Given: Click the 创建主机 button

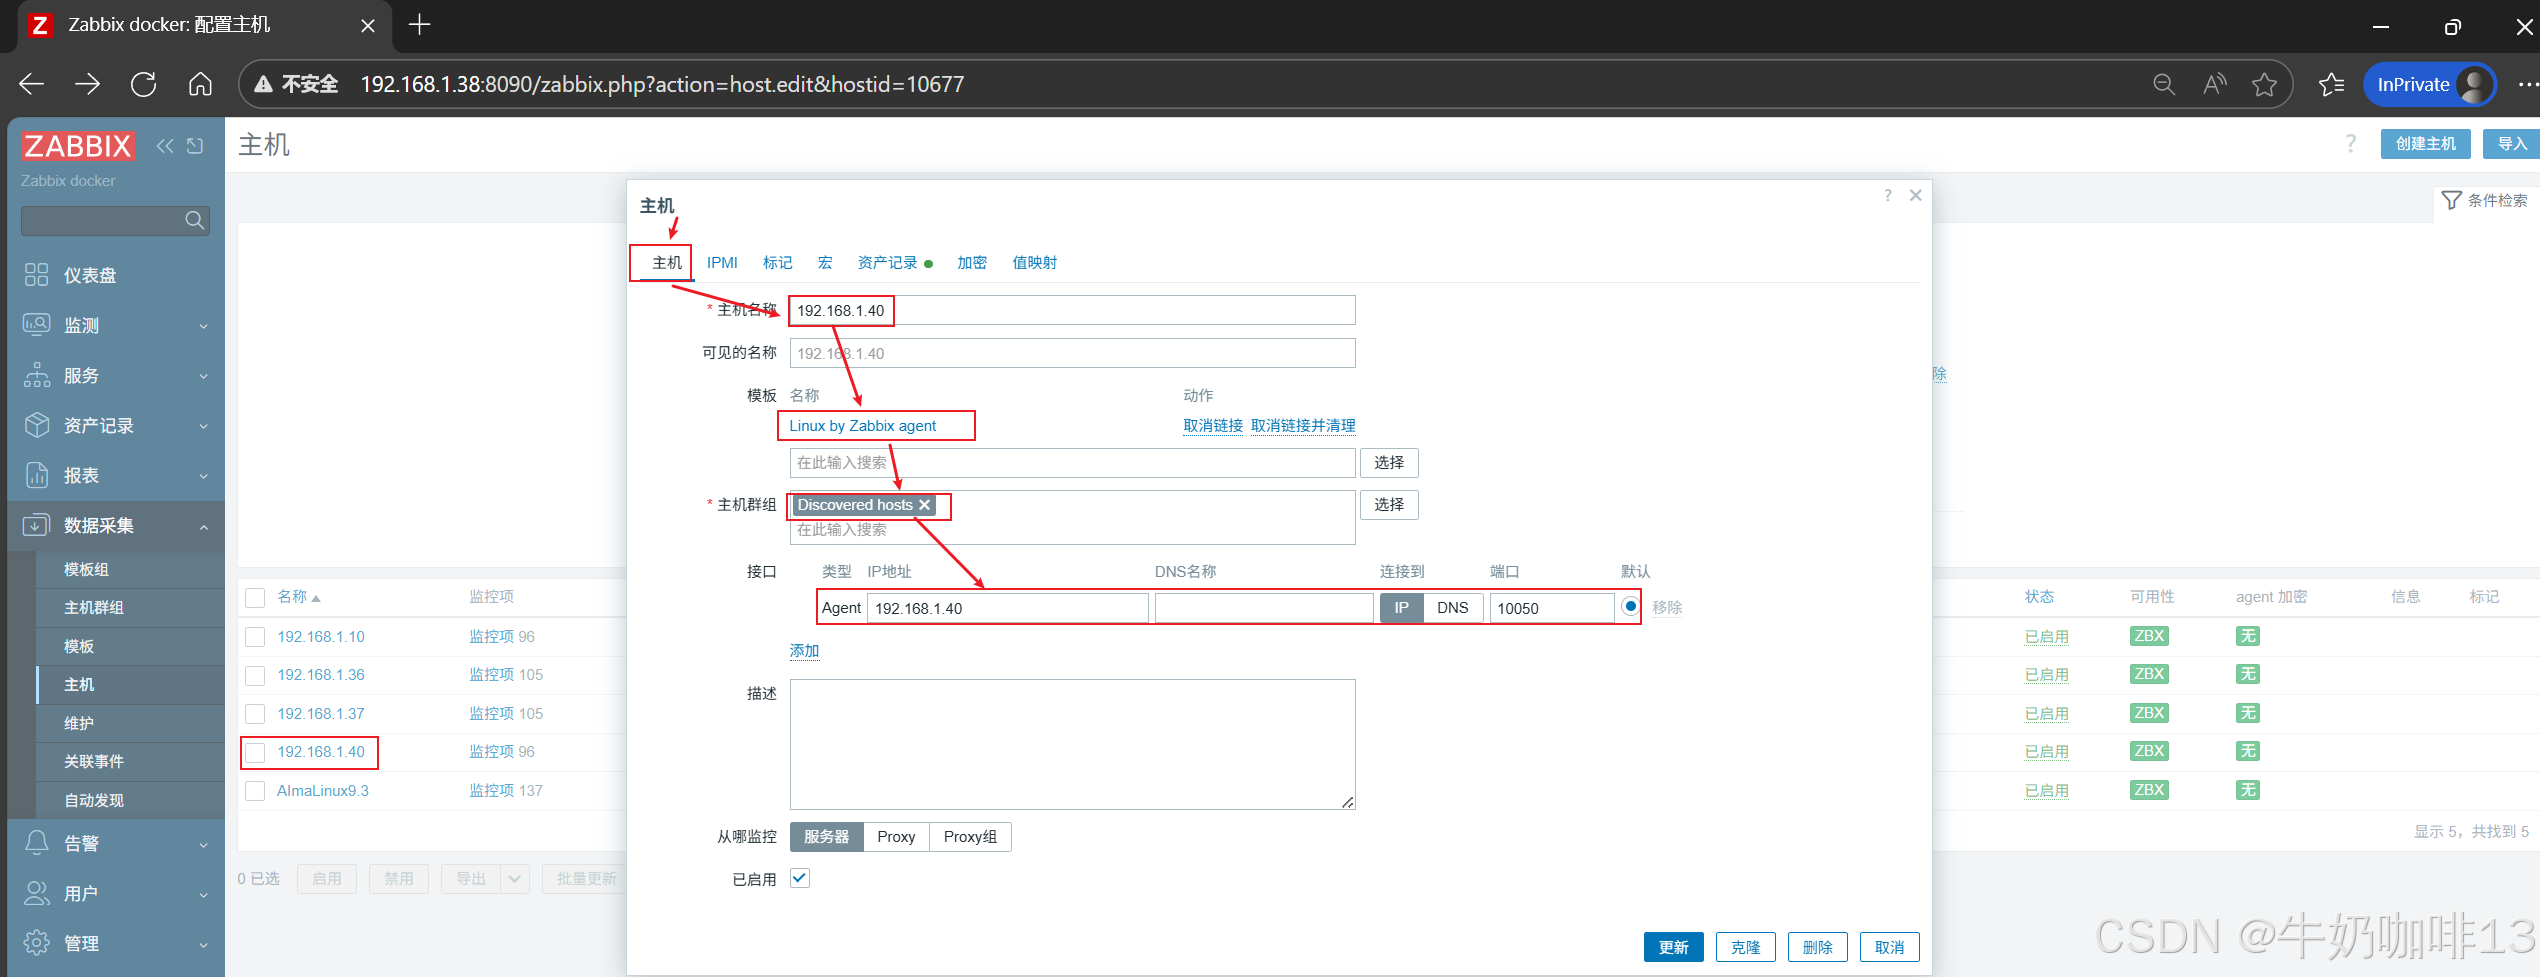Looking at the screenshot, I should 2425,144.
